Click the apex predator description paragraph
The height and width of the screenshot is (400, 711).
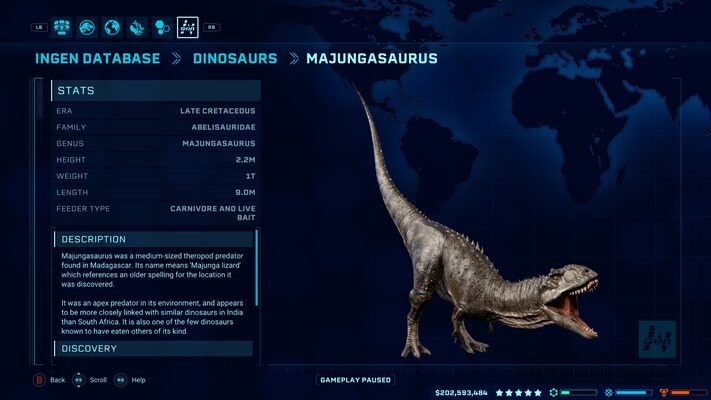[153, 317]
